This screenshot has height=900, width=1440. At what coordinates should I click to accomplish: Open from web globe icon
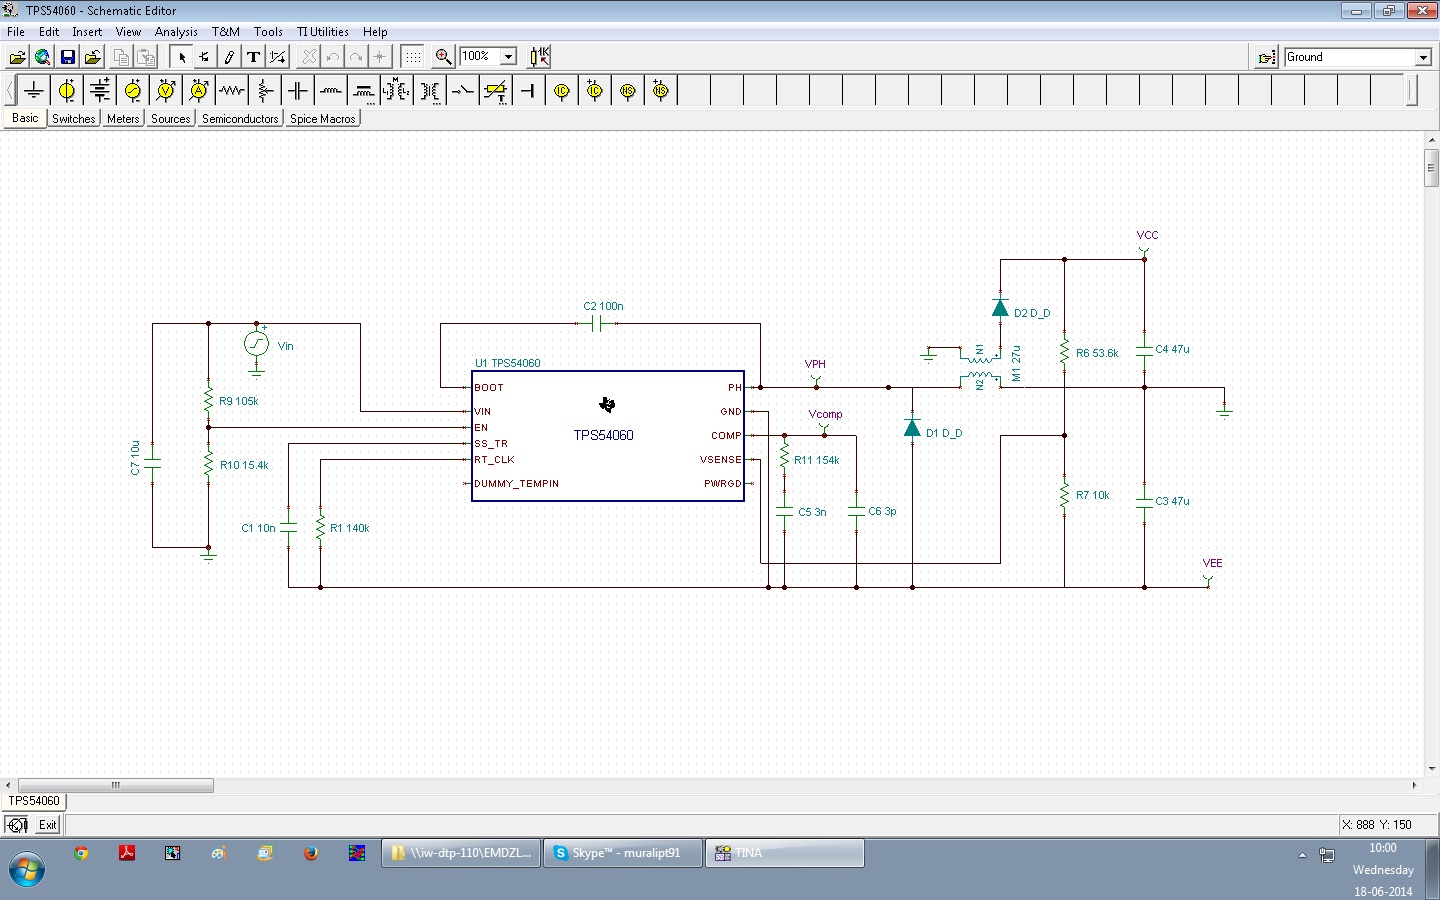(42, 57)
